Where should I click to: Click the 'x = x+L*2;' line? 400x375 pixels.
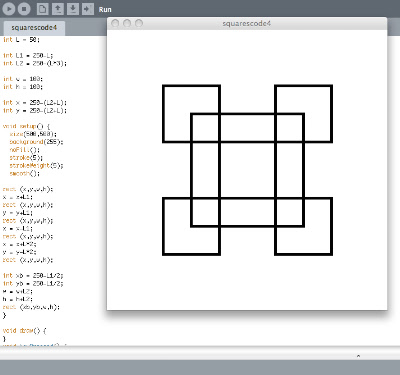pyautogui.click(x=19, y=244)
